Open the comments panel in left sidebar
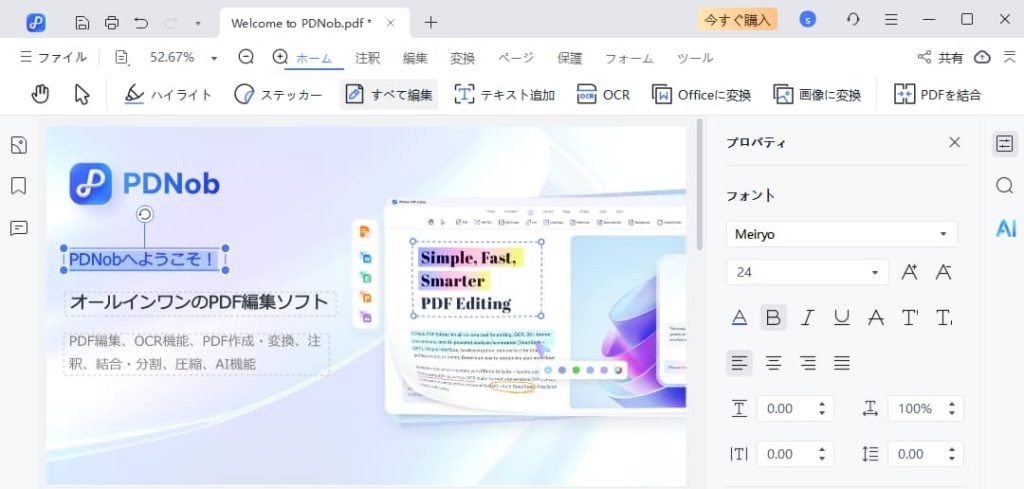 pos(19,228)
